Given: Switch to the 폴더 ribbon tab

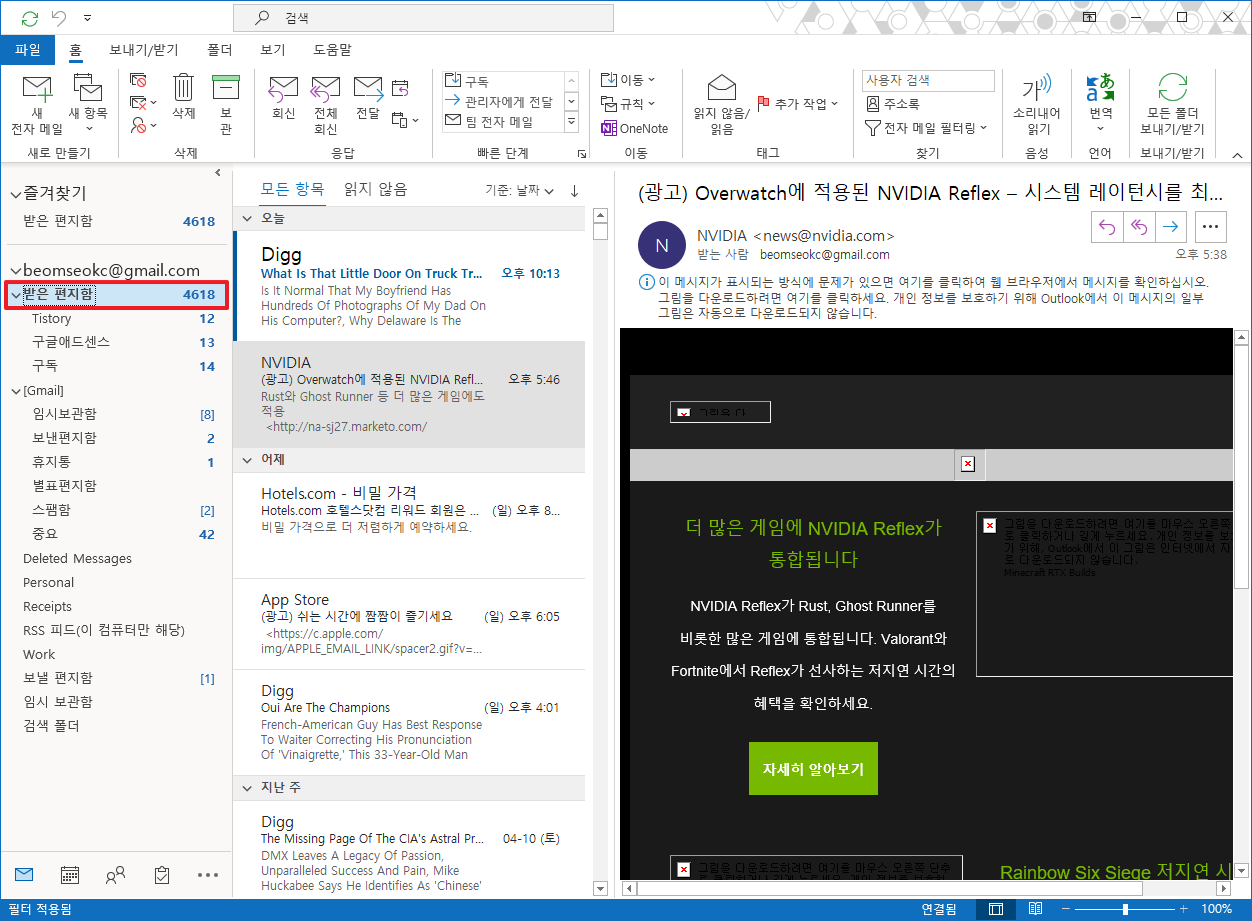Looking at the screenshot, I should (x=220, y=49).
